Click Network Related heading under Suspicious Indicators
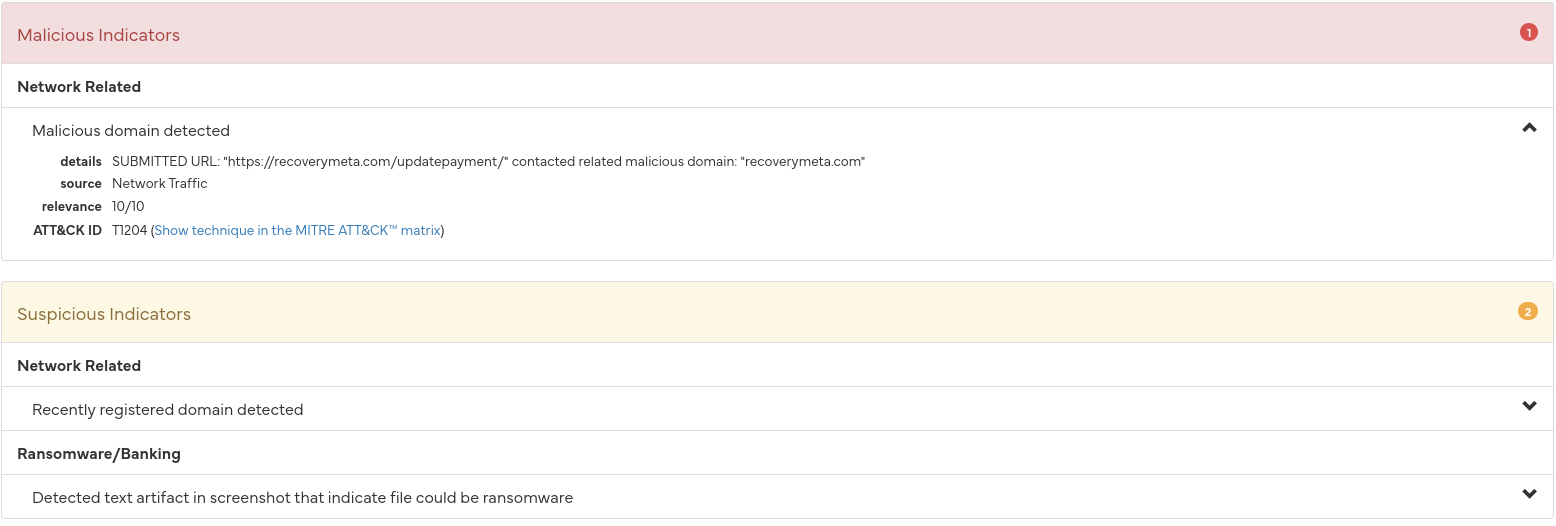The height and width of the screenshot is (526, 1556). pos(79,366)
